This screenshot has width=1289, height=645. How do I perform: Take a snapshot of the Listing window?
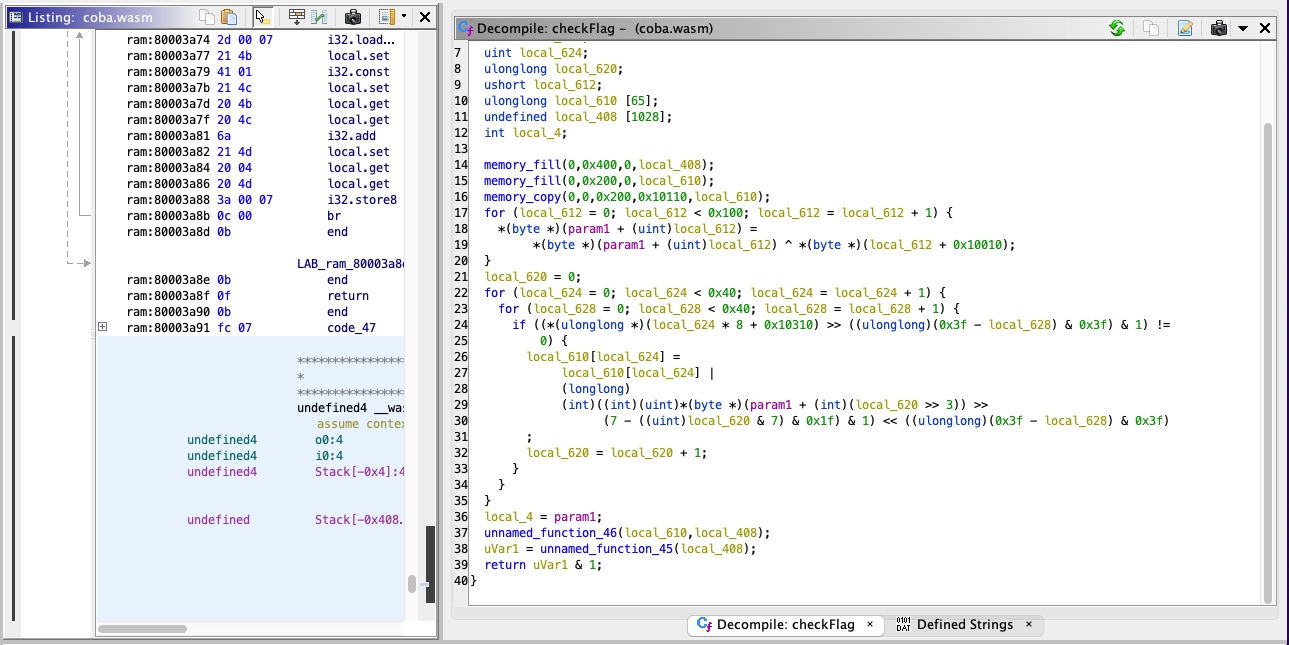click(x=353, y=17)
